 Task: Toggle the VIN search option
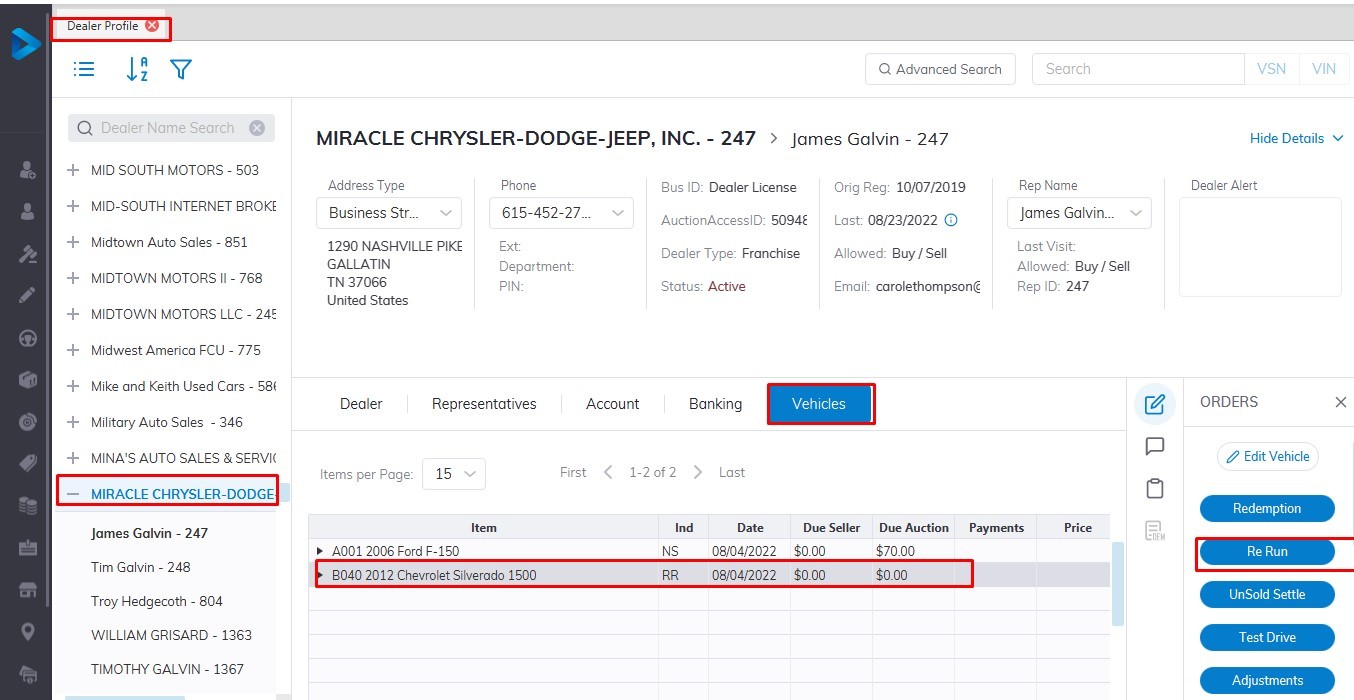tap(1323, 69)
